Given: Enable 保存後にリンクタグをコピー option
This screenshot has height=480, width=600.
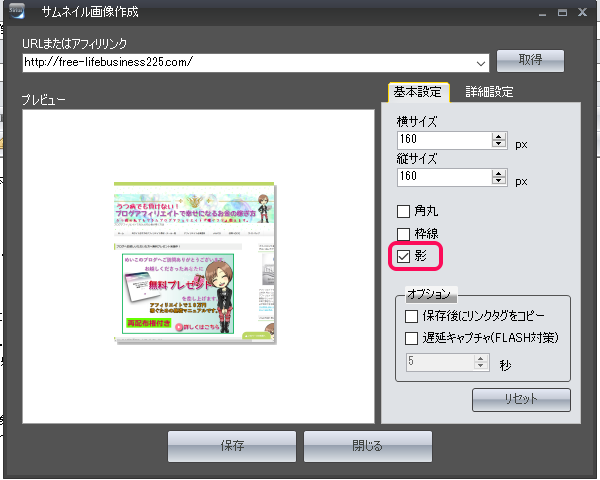Looking at the screenshot, I should pyautogui.click(x=412, y=316).
